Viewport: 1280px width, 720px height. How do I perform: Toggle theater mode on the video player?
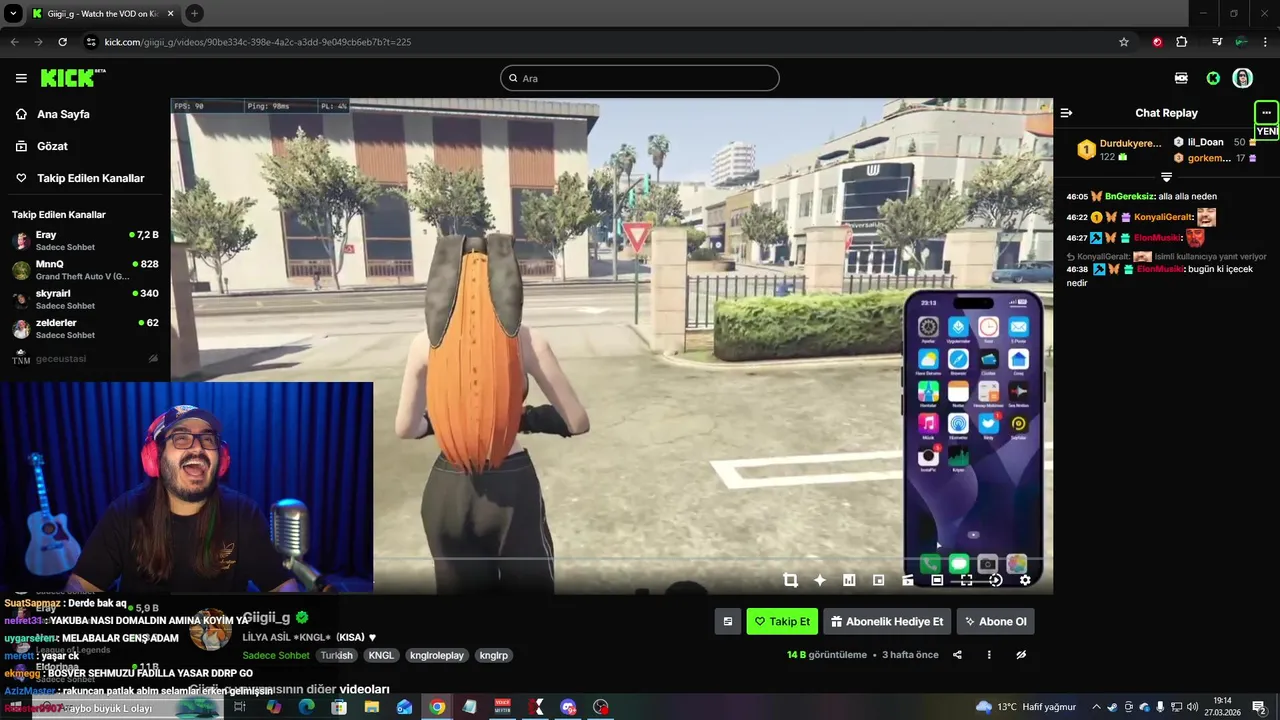click(937, 580)
